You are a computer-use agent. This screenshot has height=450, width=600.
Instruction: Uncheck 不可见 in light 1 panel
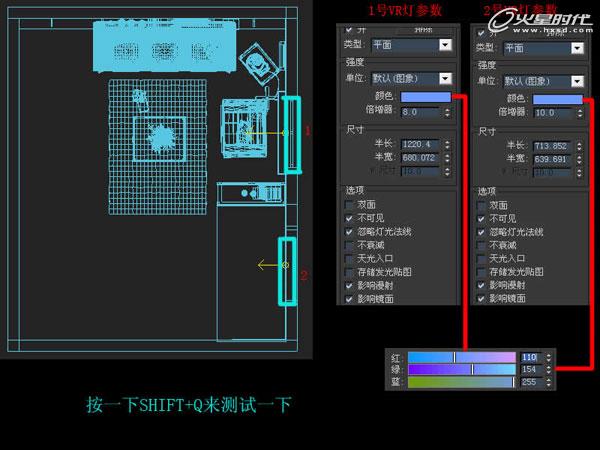[349, 218]
